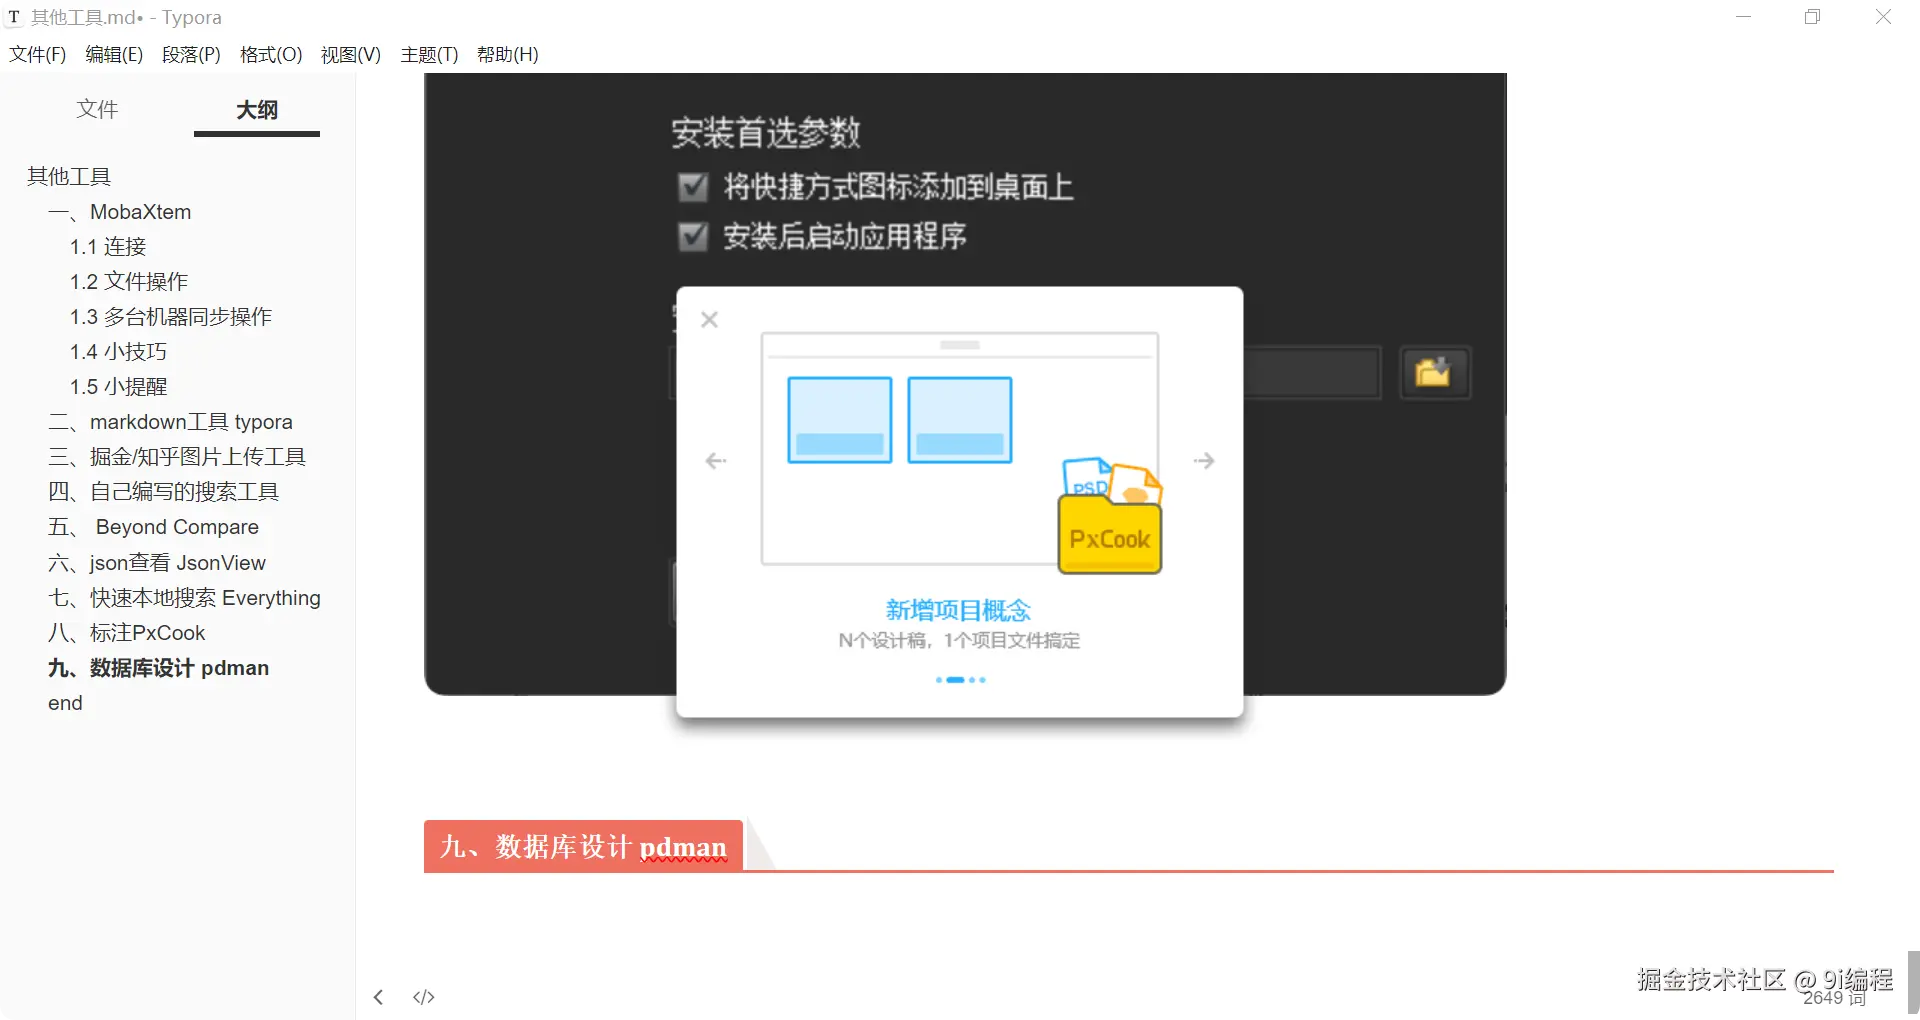The height and width of the screenshot is (1020, 1920).
Task: Click the 新增项目概念 title in popup
Action: pos(958,611)
